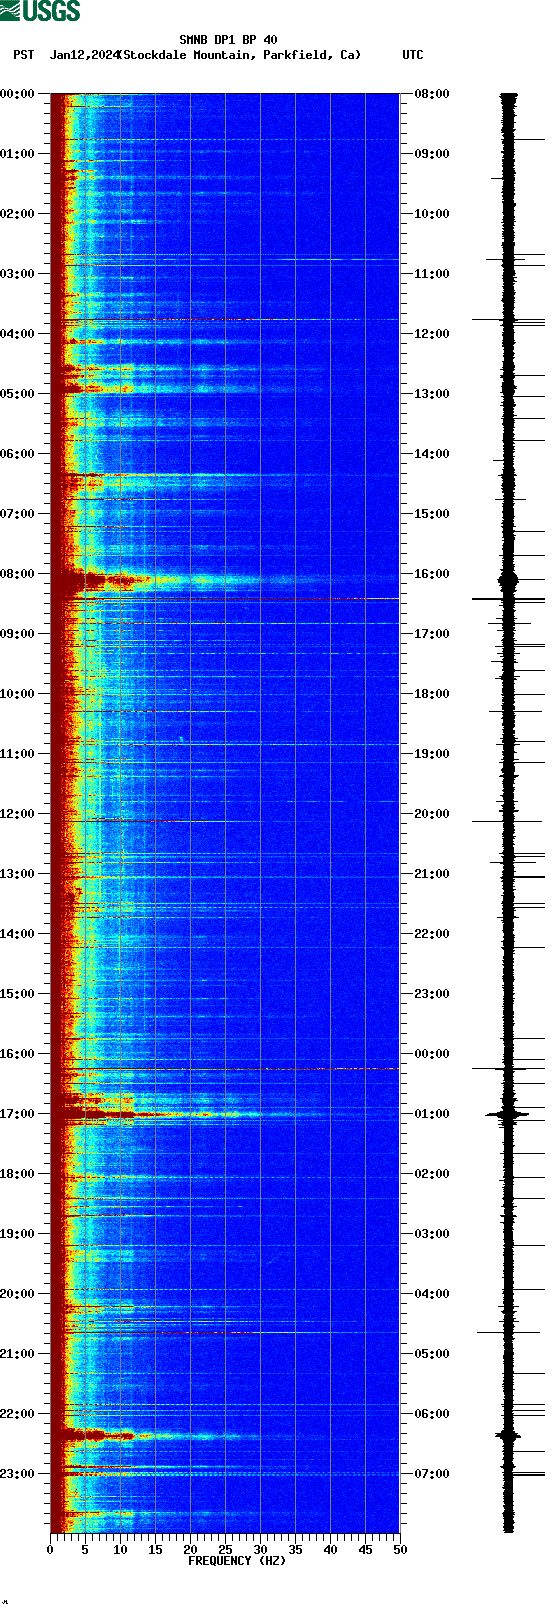Image resolution: width=552 pixels, height=1613 pixels.
Task: Click the 40 Hz frequency axis label
Action: [x=330, y=1550]
